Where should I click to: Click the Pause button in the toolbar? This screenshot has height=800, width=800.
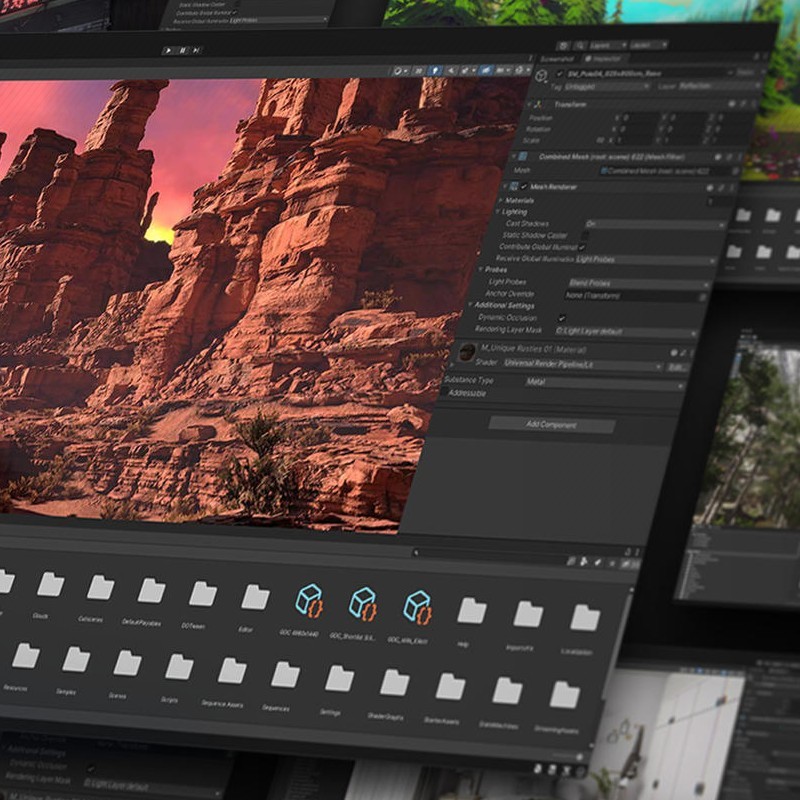coord(182,50)
